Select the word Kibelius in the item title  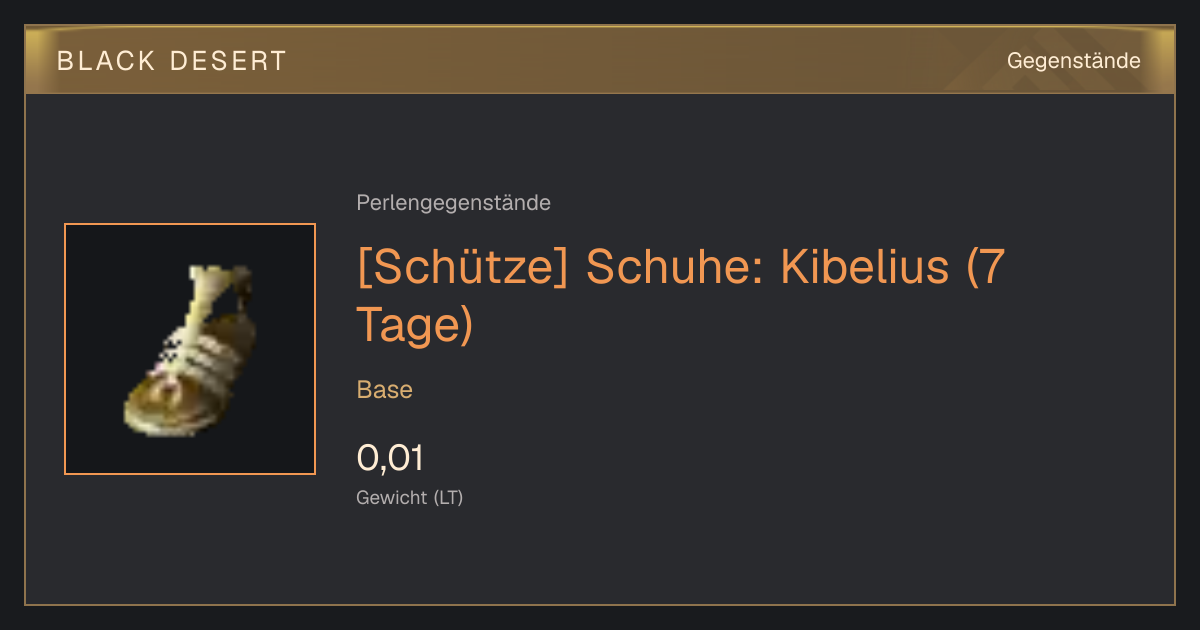[x=864, y=269]
